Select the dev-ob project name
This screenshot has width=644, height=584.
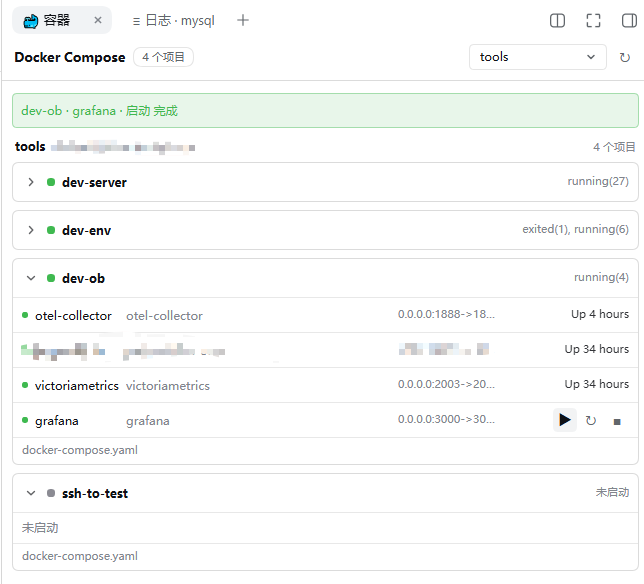coord(83,278)
